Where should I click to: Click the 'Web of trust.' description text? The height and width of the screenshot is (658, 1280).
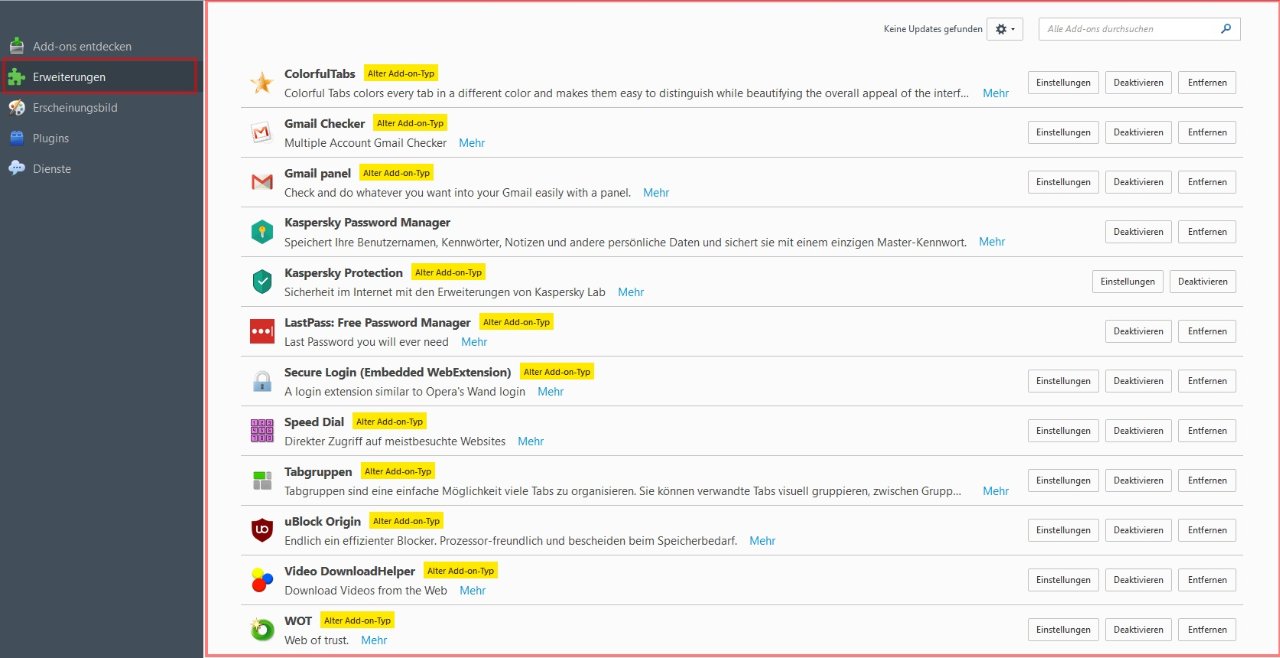(317, 640)
